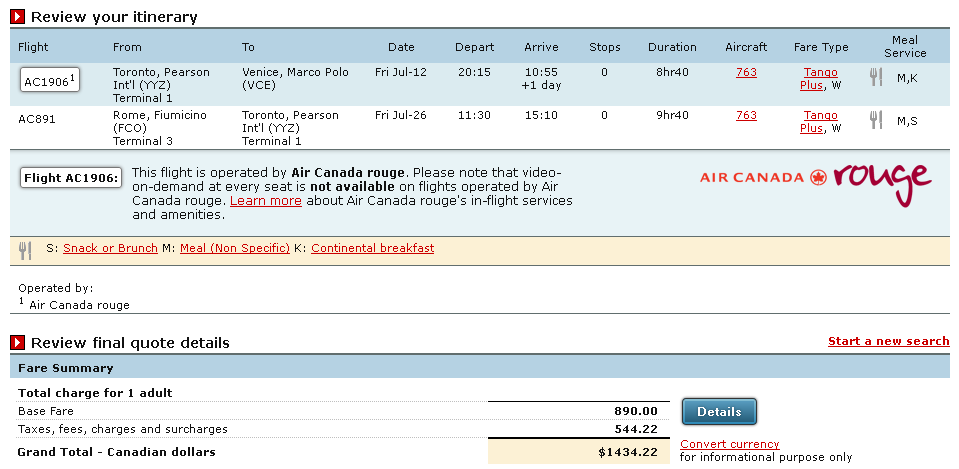Click Start a new search link
959x469 pixels.
(889, 341)
